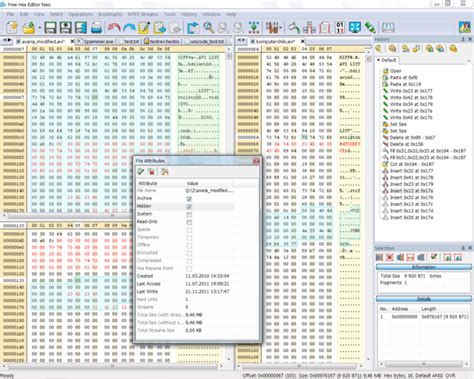Select 'Delete at 0x156' history entry
This screenshot has height=379, width=474.
(407, 144)
